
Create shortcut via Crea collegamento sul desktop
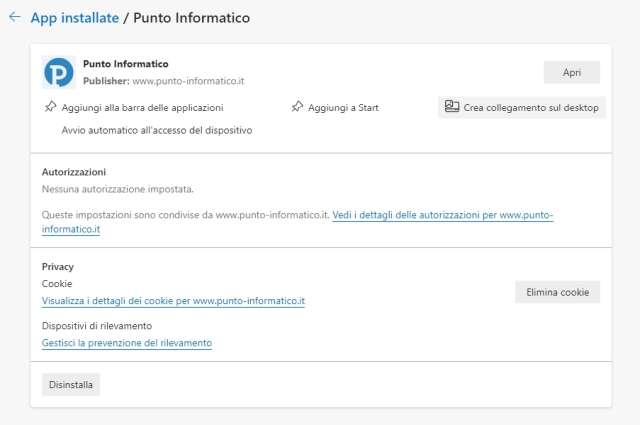pyautogui.click(x=522, y=107)
